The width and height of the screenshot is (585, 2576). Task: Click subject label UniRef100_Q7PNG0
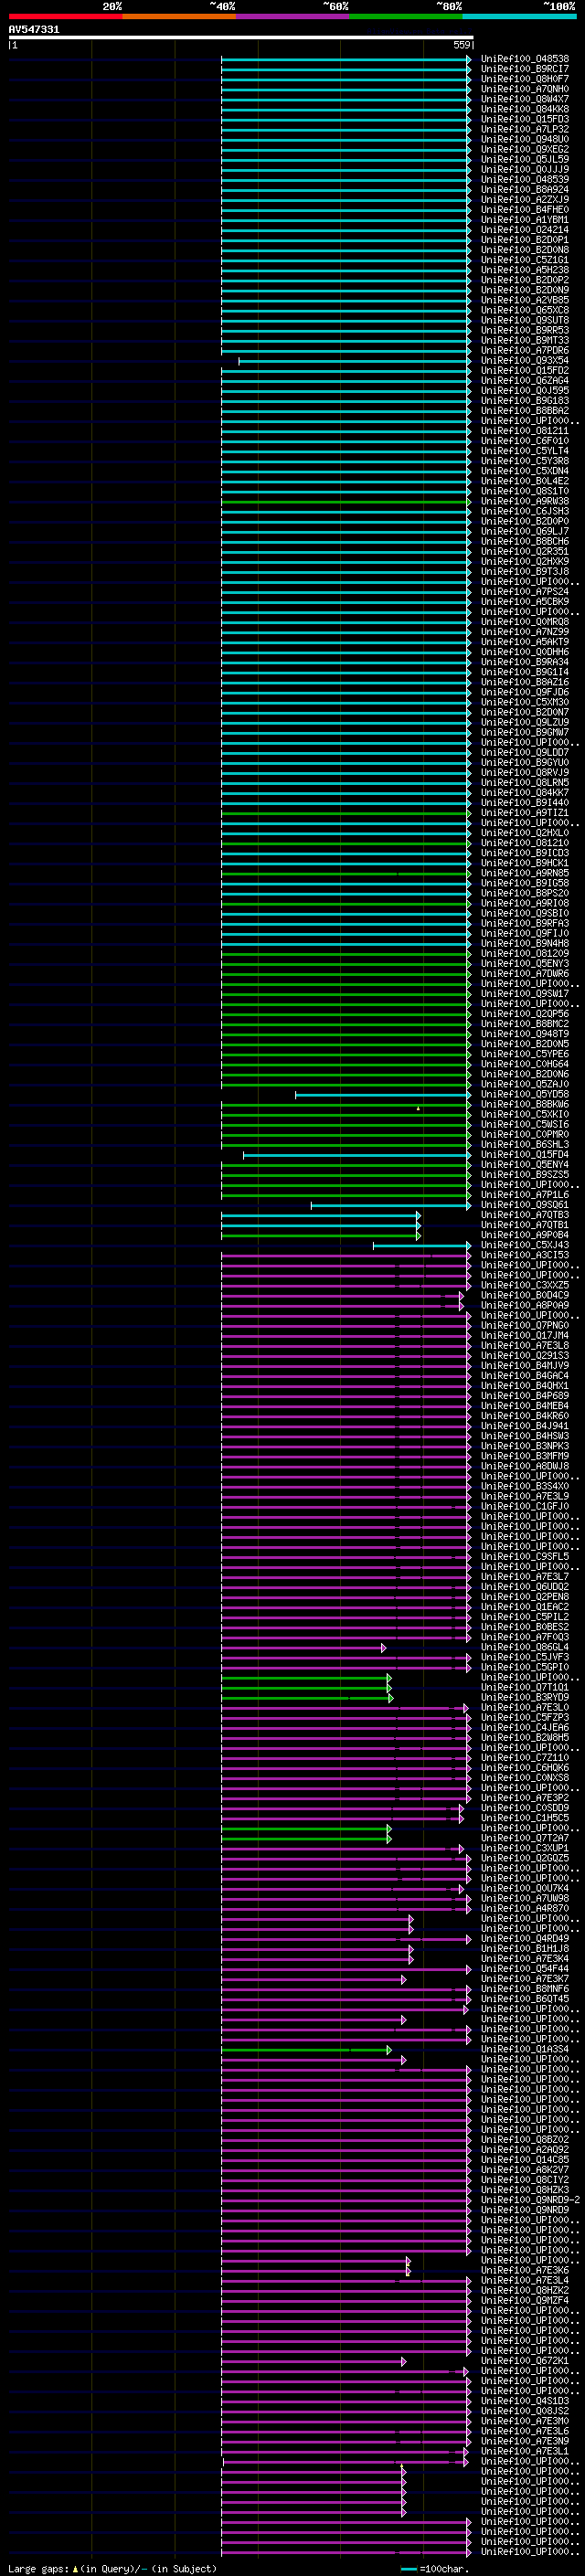[x=525, y=1325]
